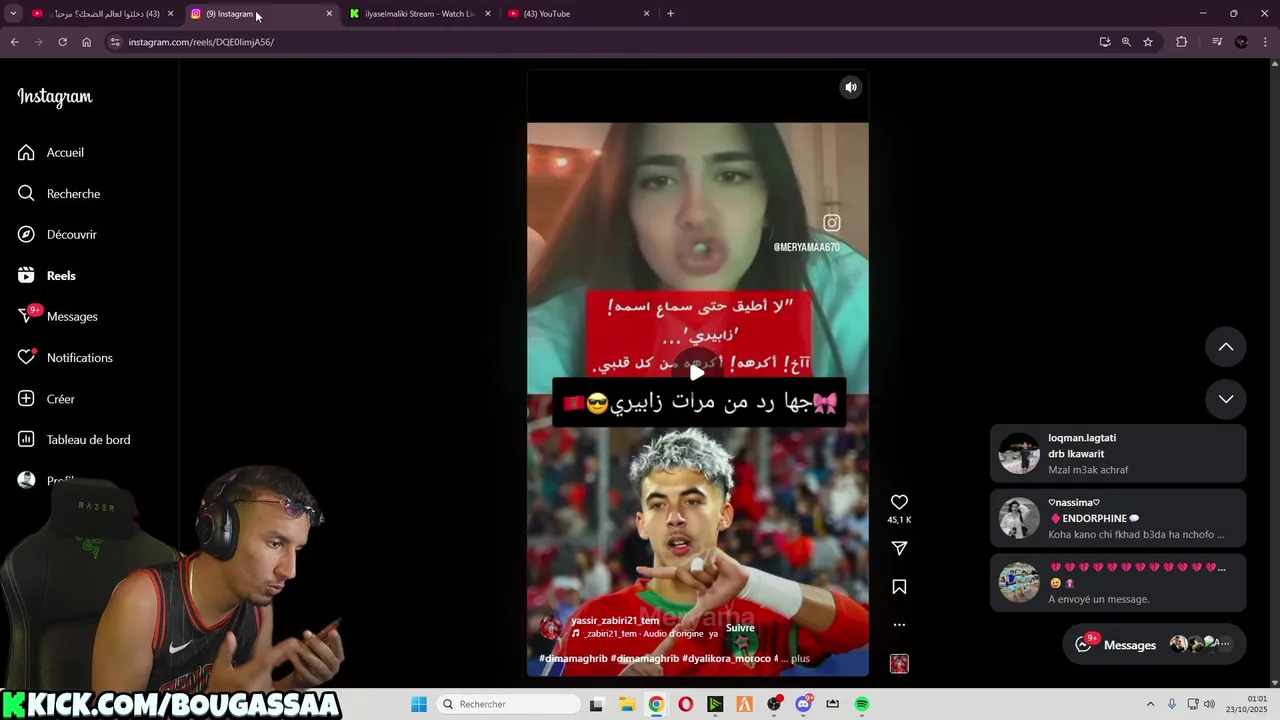Click the Instagram logo
Image resolution: width=1280 pixels, height=720 pixels.
(55, 97)
